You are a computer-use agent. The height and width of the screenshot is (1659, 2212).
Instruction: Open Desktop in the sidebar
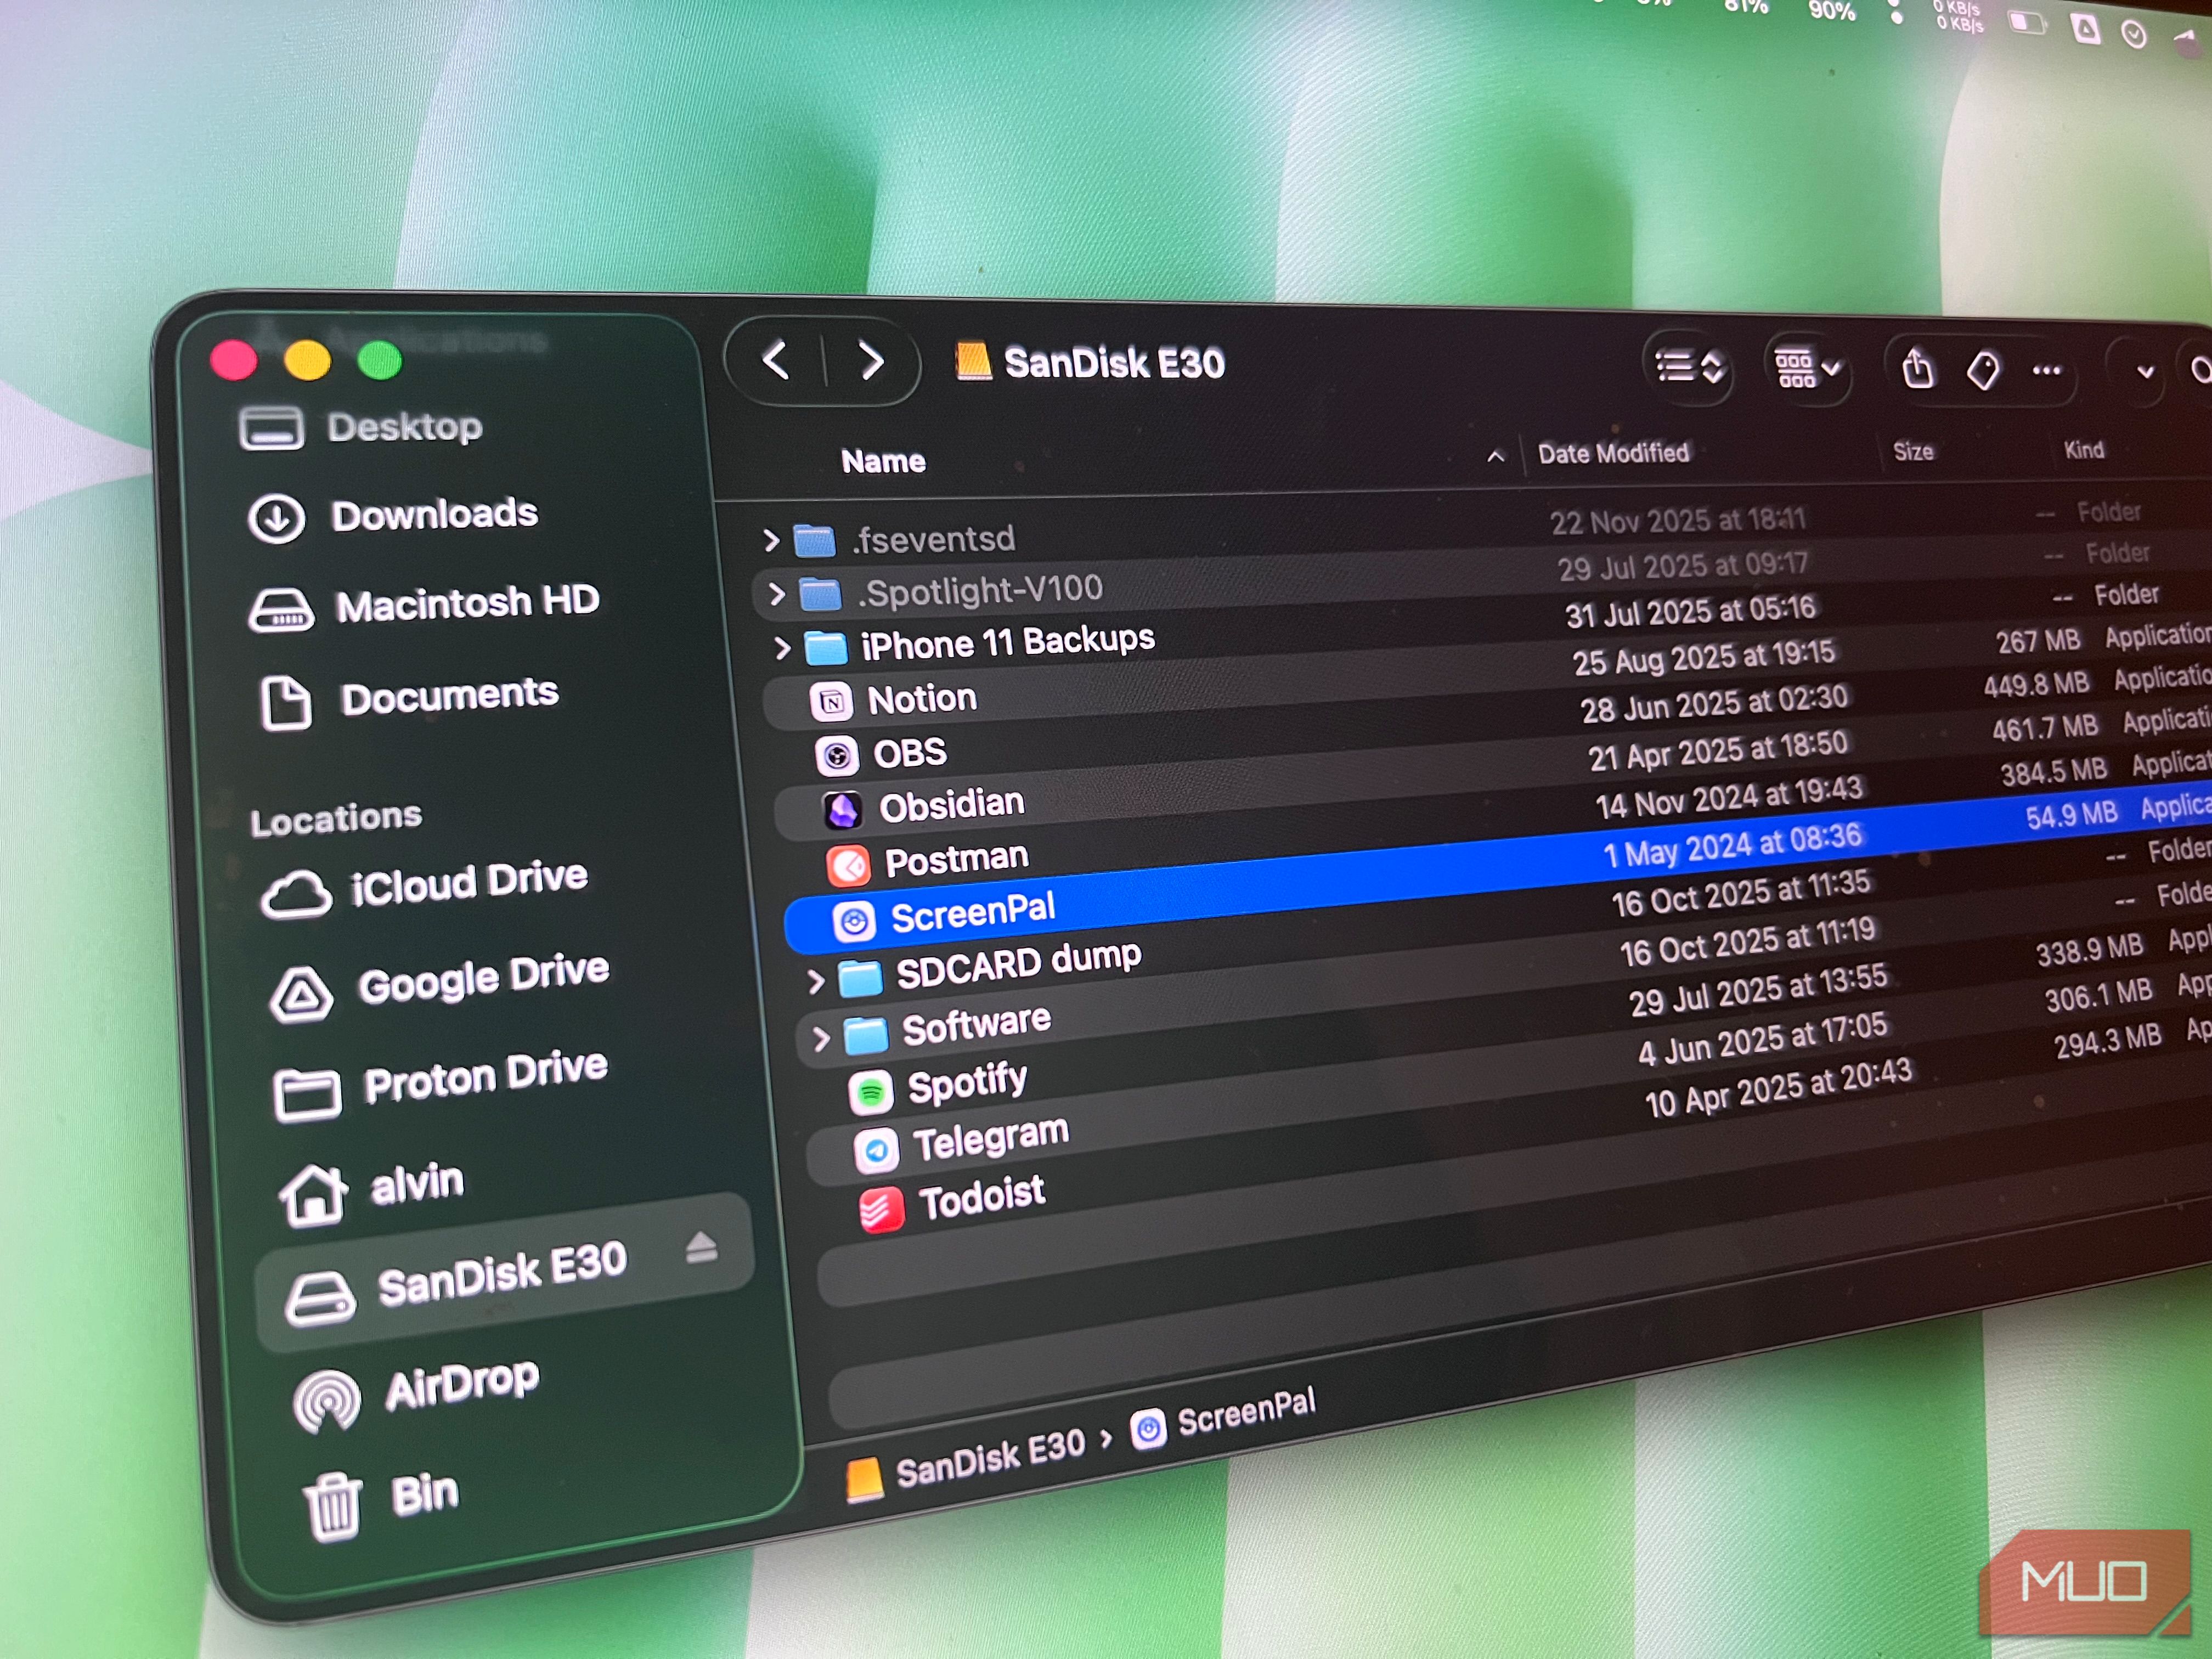pyautogui.click(x=361, y=428)
